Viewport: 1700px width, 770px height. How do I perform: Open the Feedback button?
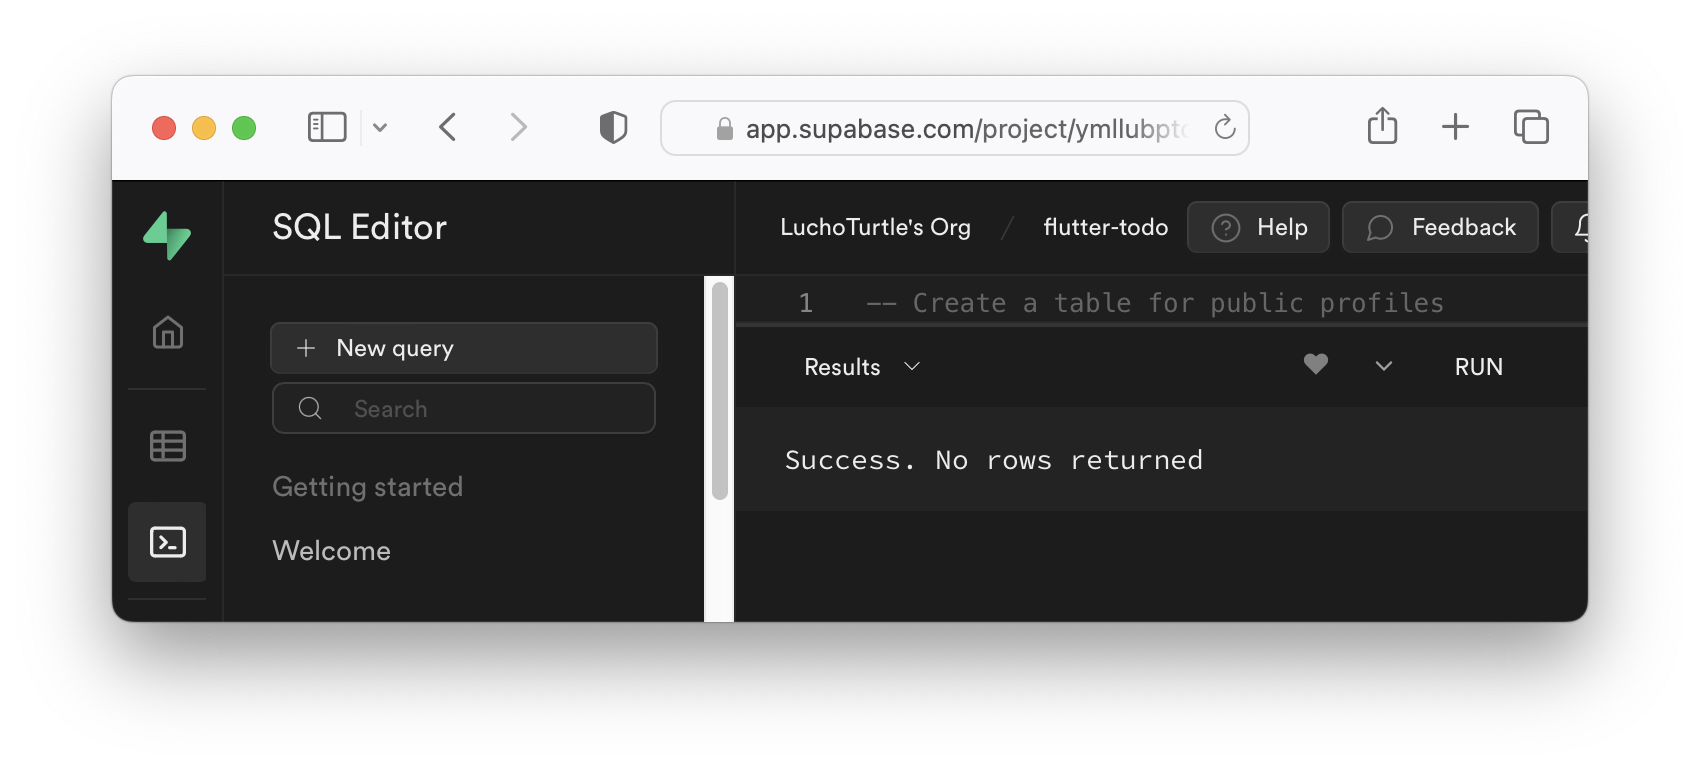(1440, 227)
